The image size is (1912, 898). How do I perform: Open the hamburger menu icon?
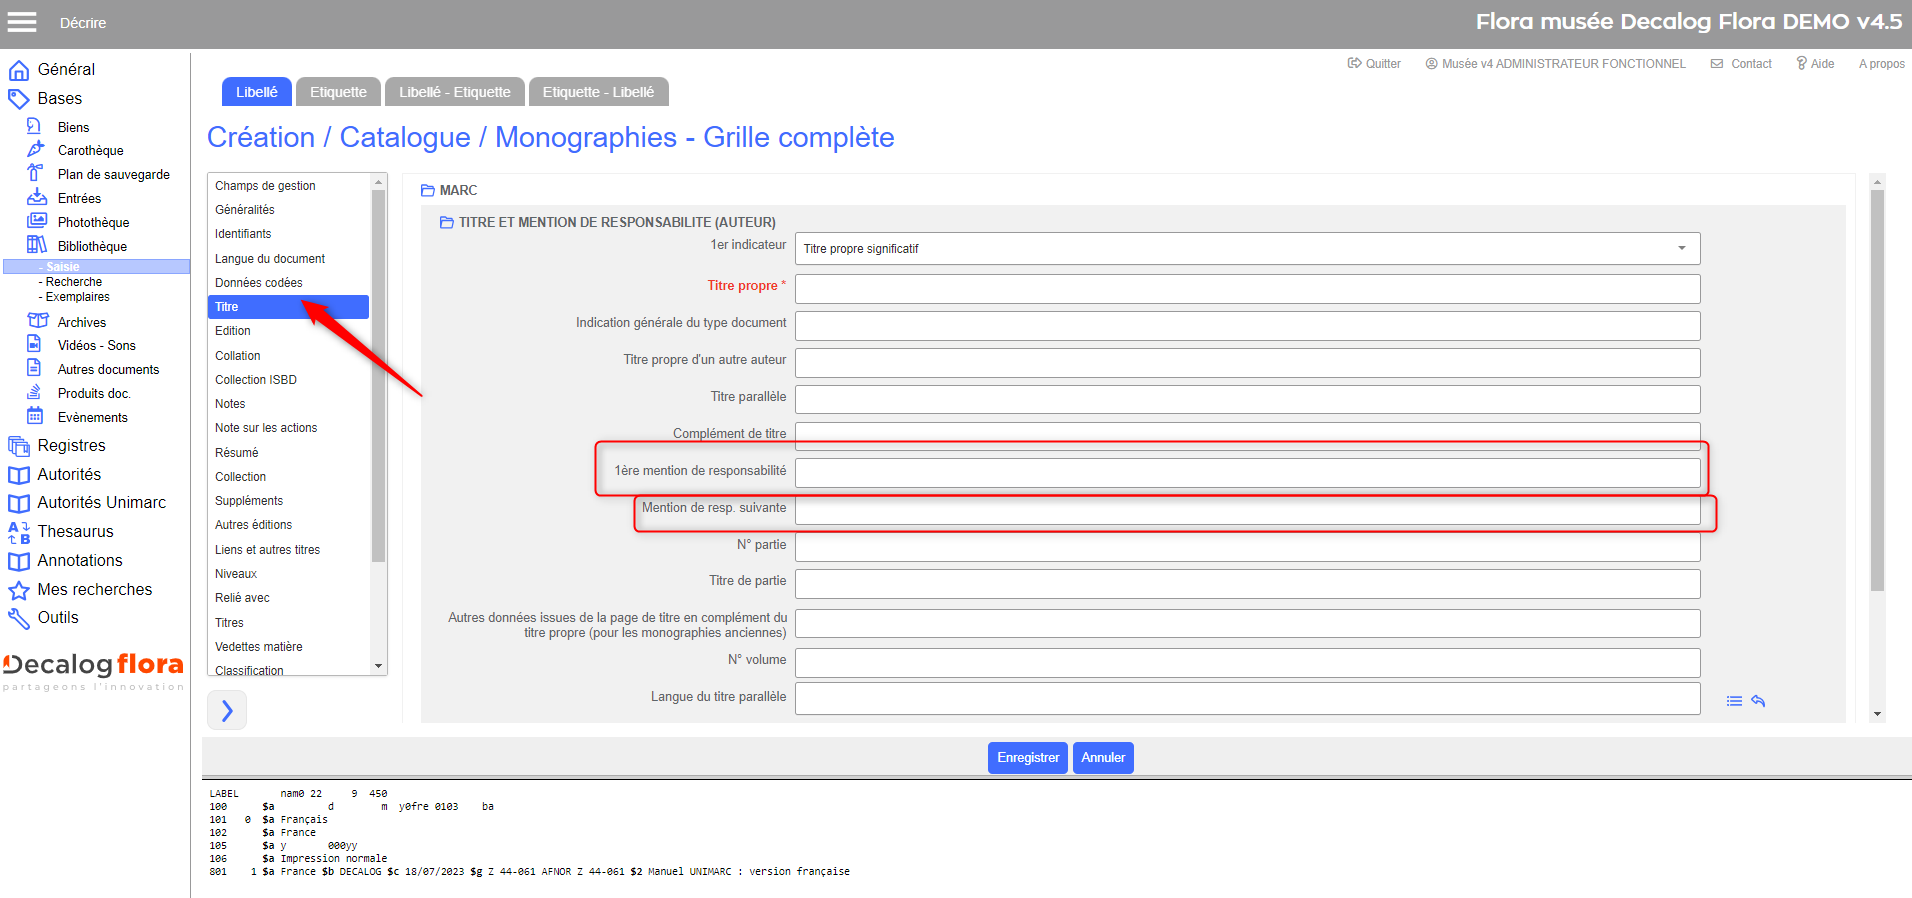click(22, 22)
